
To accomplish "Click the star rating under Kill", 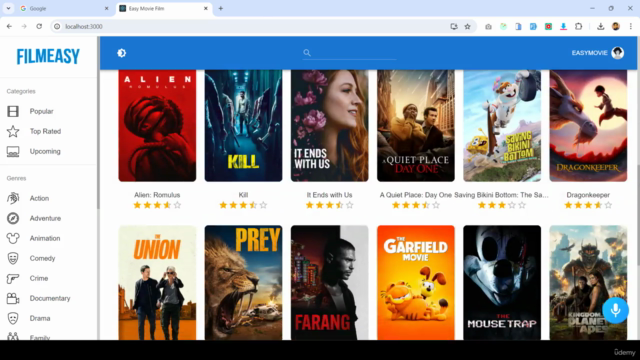I will coord(243,205).
